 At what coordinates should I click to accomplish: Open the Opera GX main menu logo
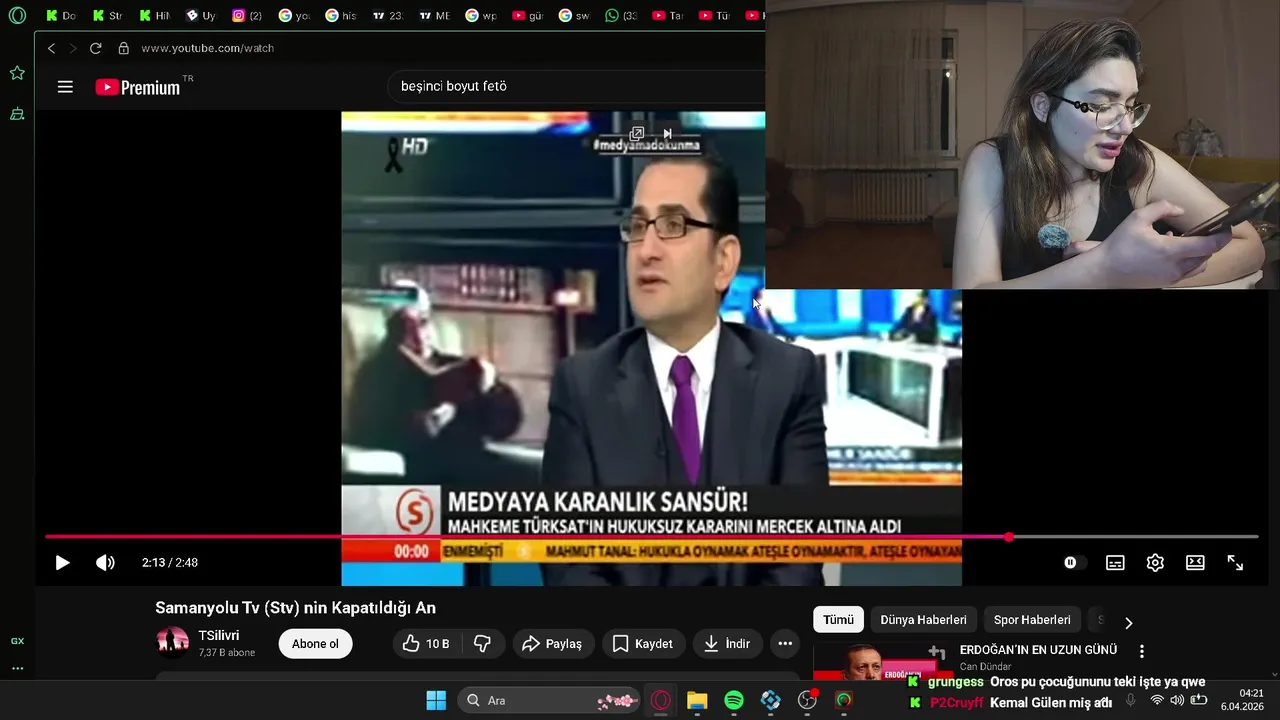[x=17, y=15]
